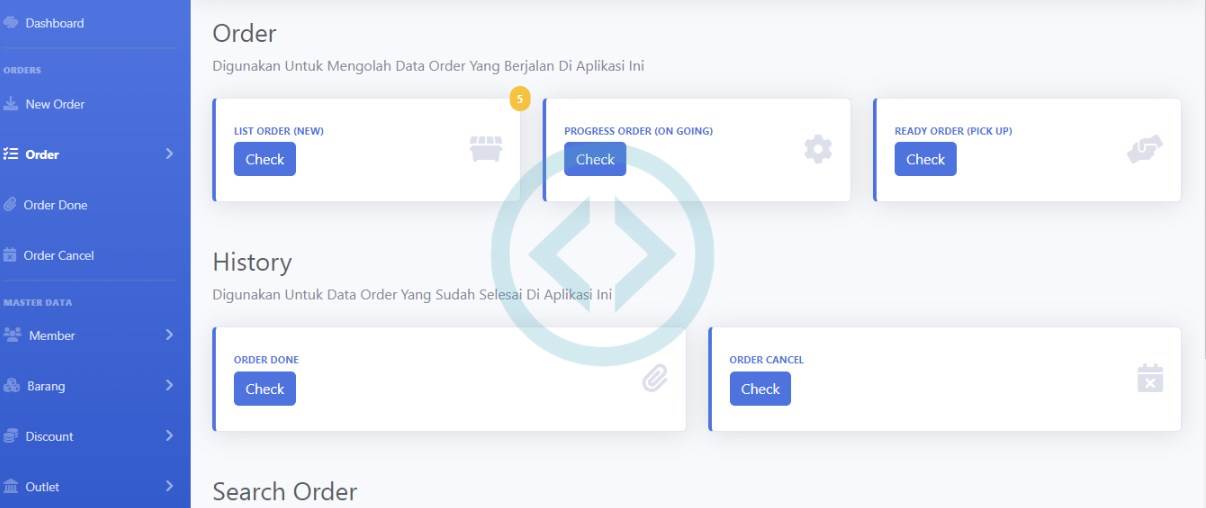1206x508 pixels.
Task: Click the gear icon in Progress Order card
Action: [x=817, y=149]
